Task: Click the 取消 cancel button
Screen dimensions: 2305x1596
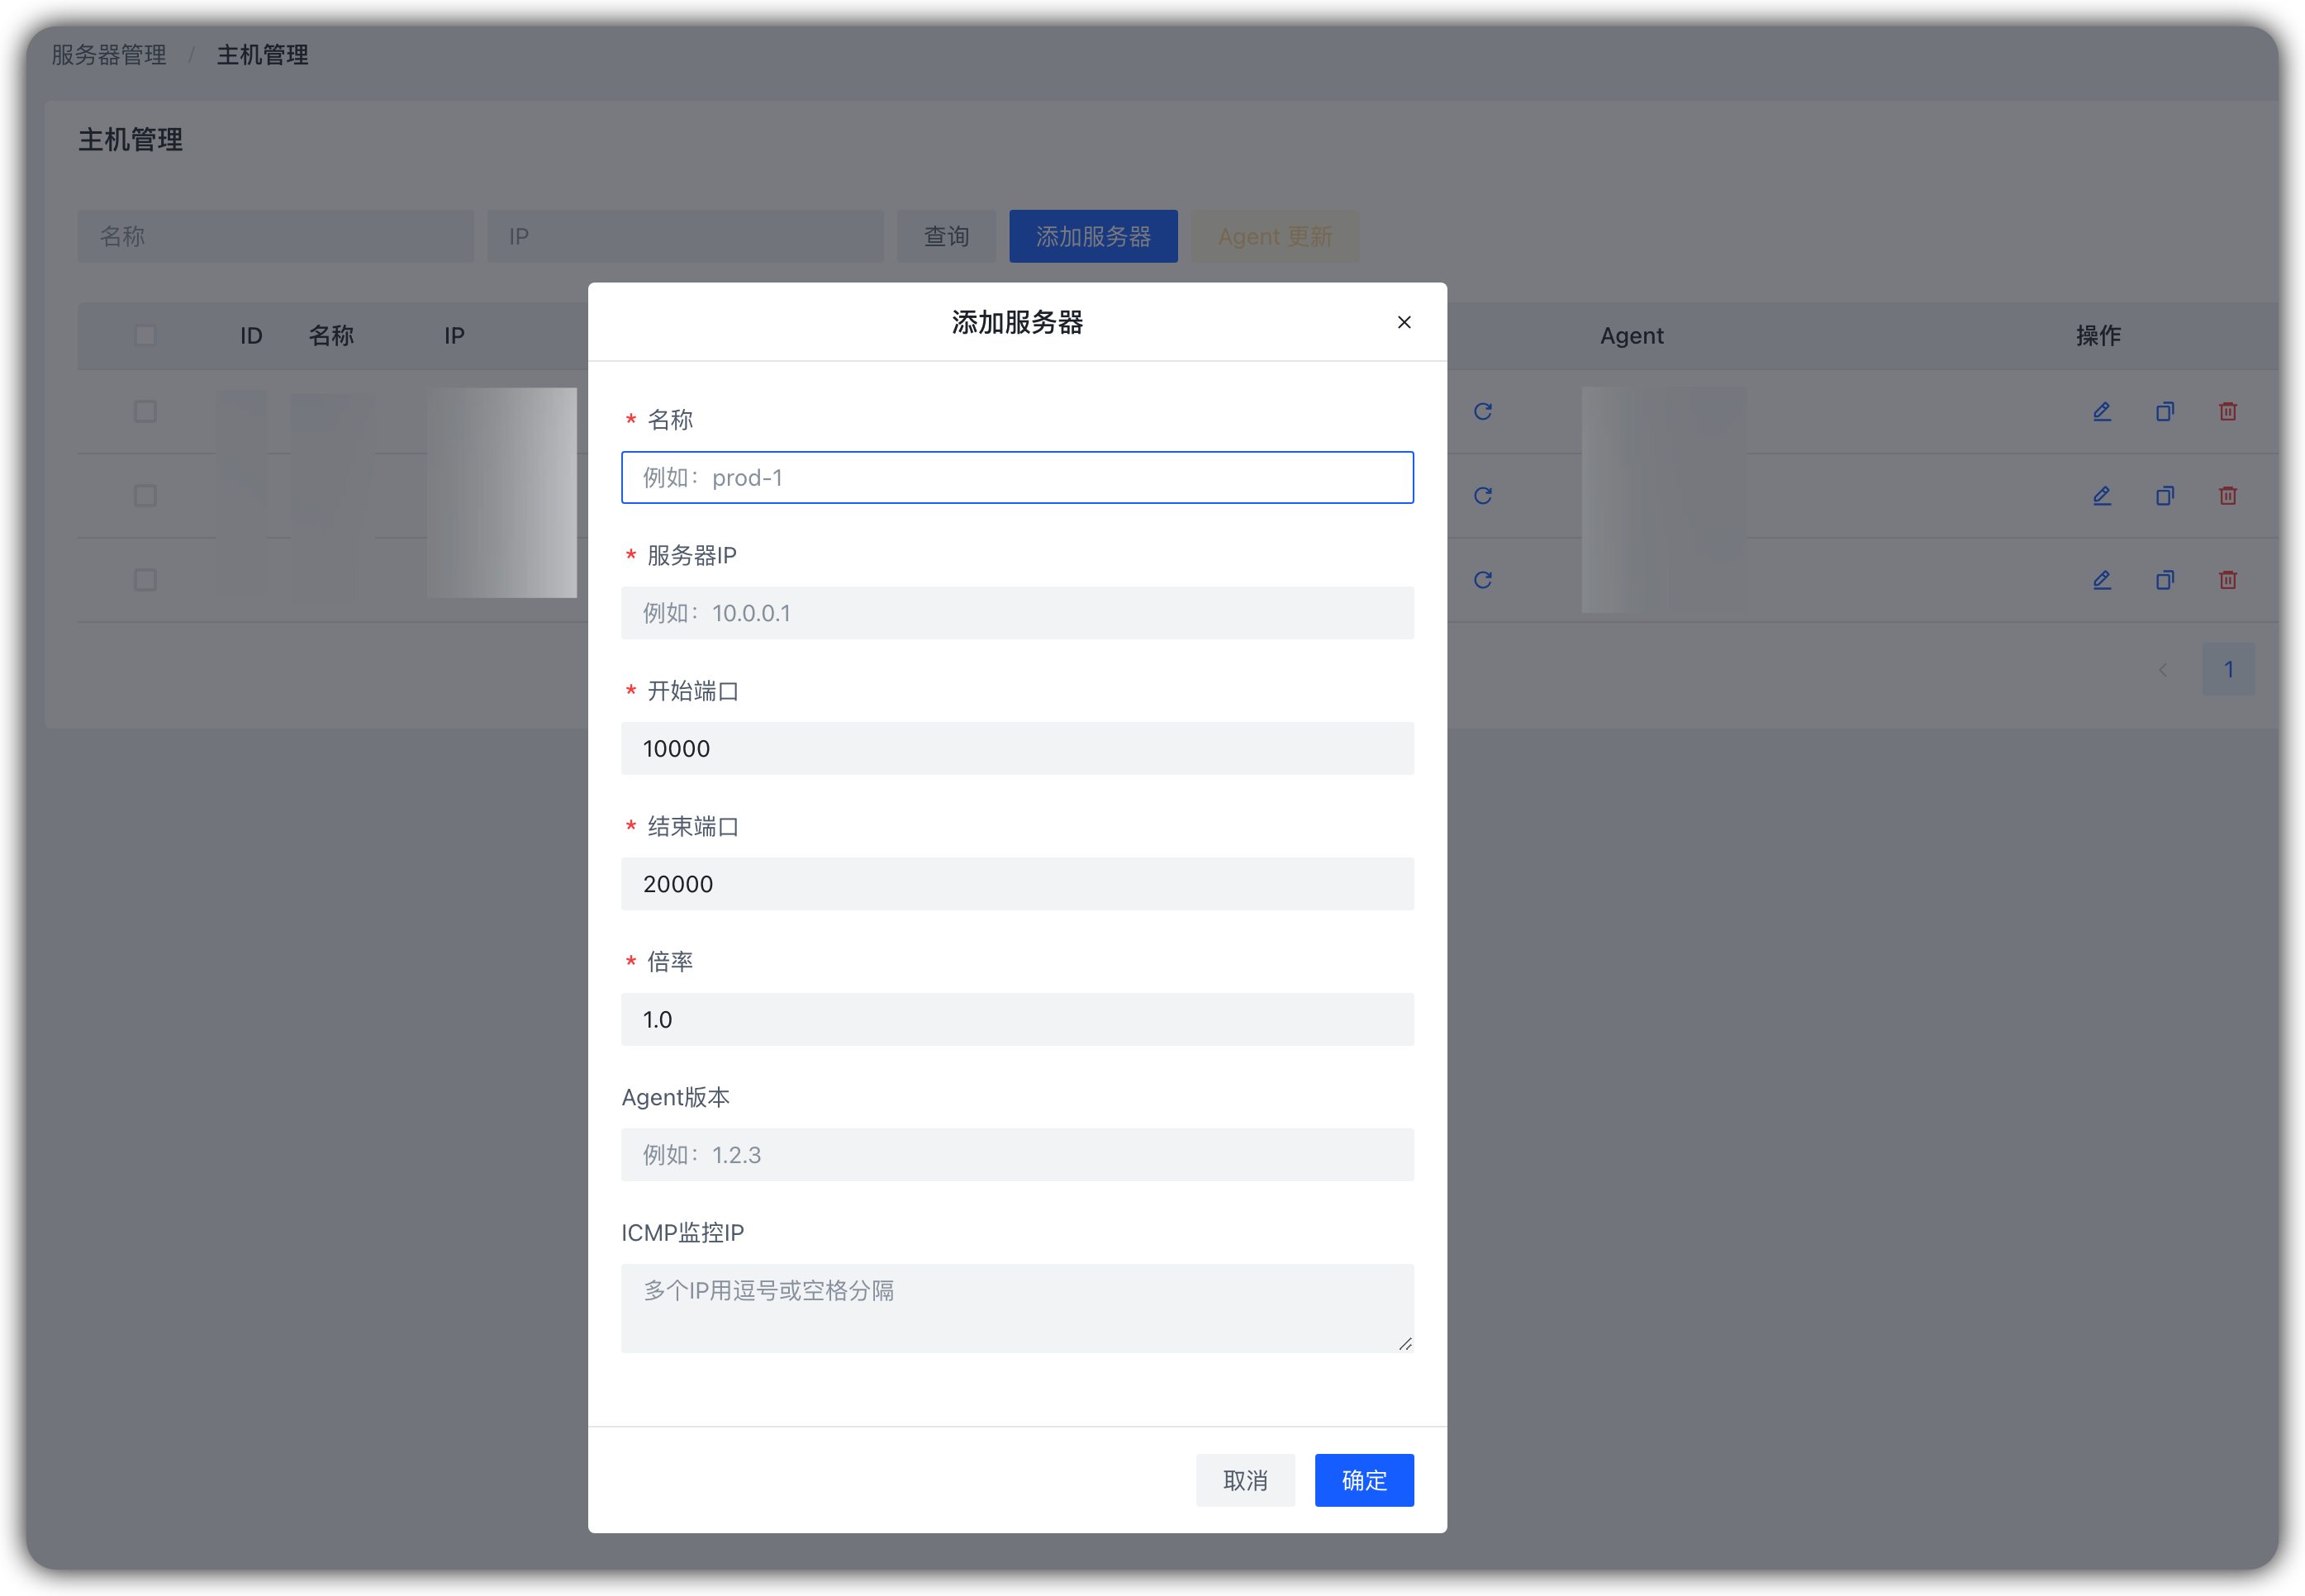Action: pyautogui.click(x=1245, y=1480)
